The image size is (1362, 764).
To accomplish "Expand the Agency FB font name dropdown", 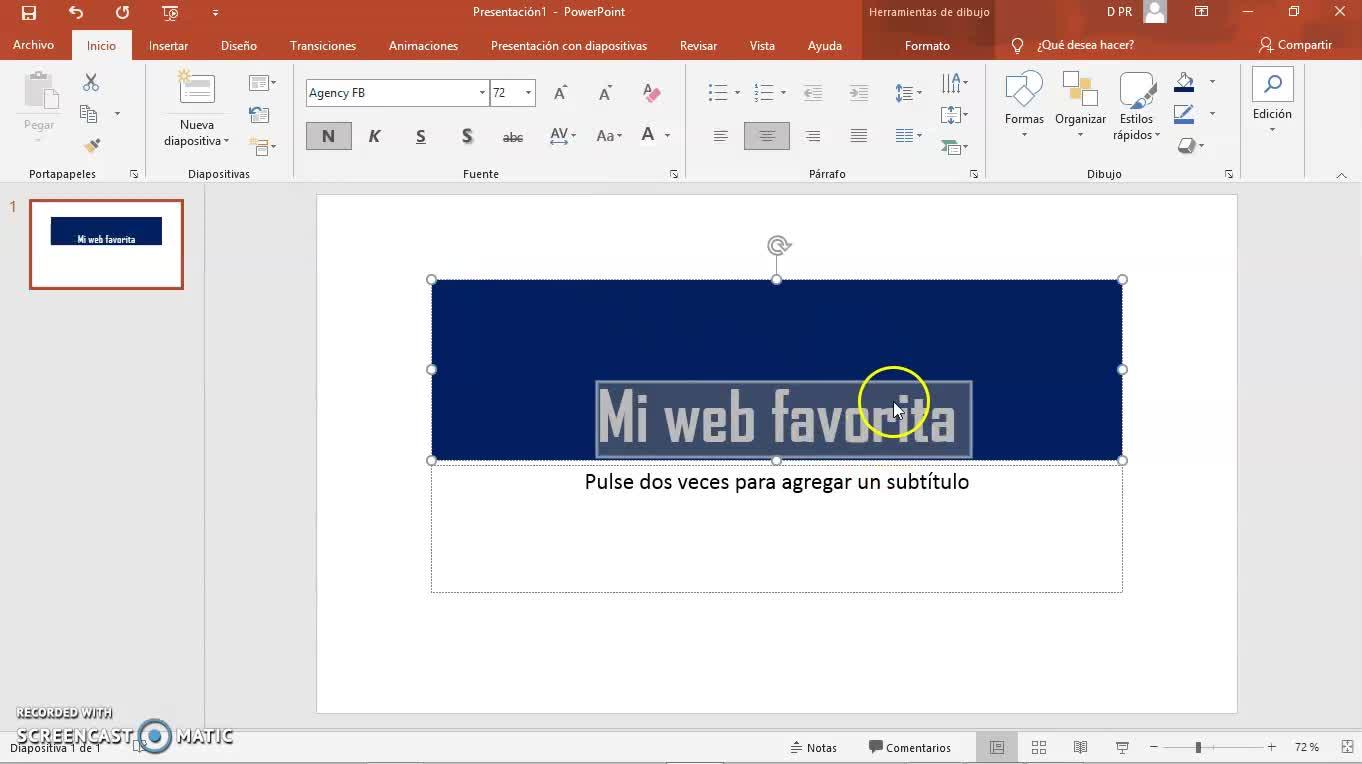I will click(482, 93).
